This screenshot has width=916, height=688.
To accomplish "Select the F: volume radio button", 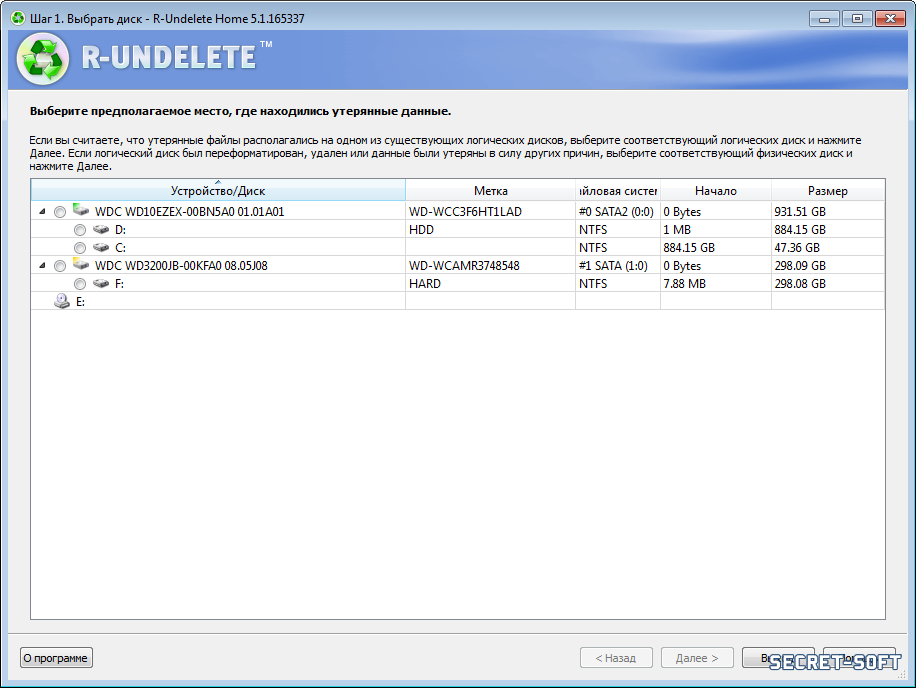I will click(80, 284).
